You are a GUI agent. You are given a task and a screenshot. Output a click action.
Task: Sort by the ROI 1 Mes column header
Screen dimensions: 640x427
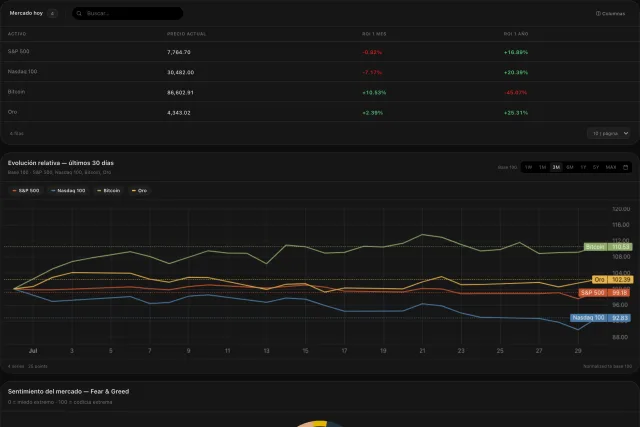[x=374, y=34]
